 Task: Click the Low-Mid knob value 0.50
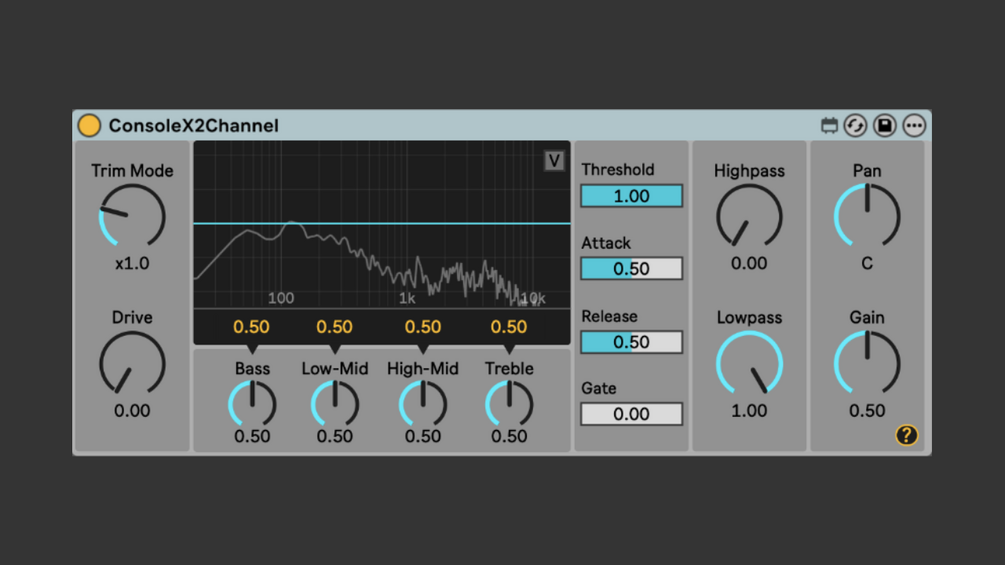click(335, 436)
